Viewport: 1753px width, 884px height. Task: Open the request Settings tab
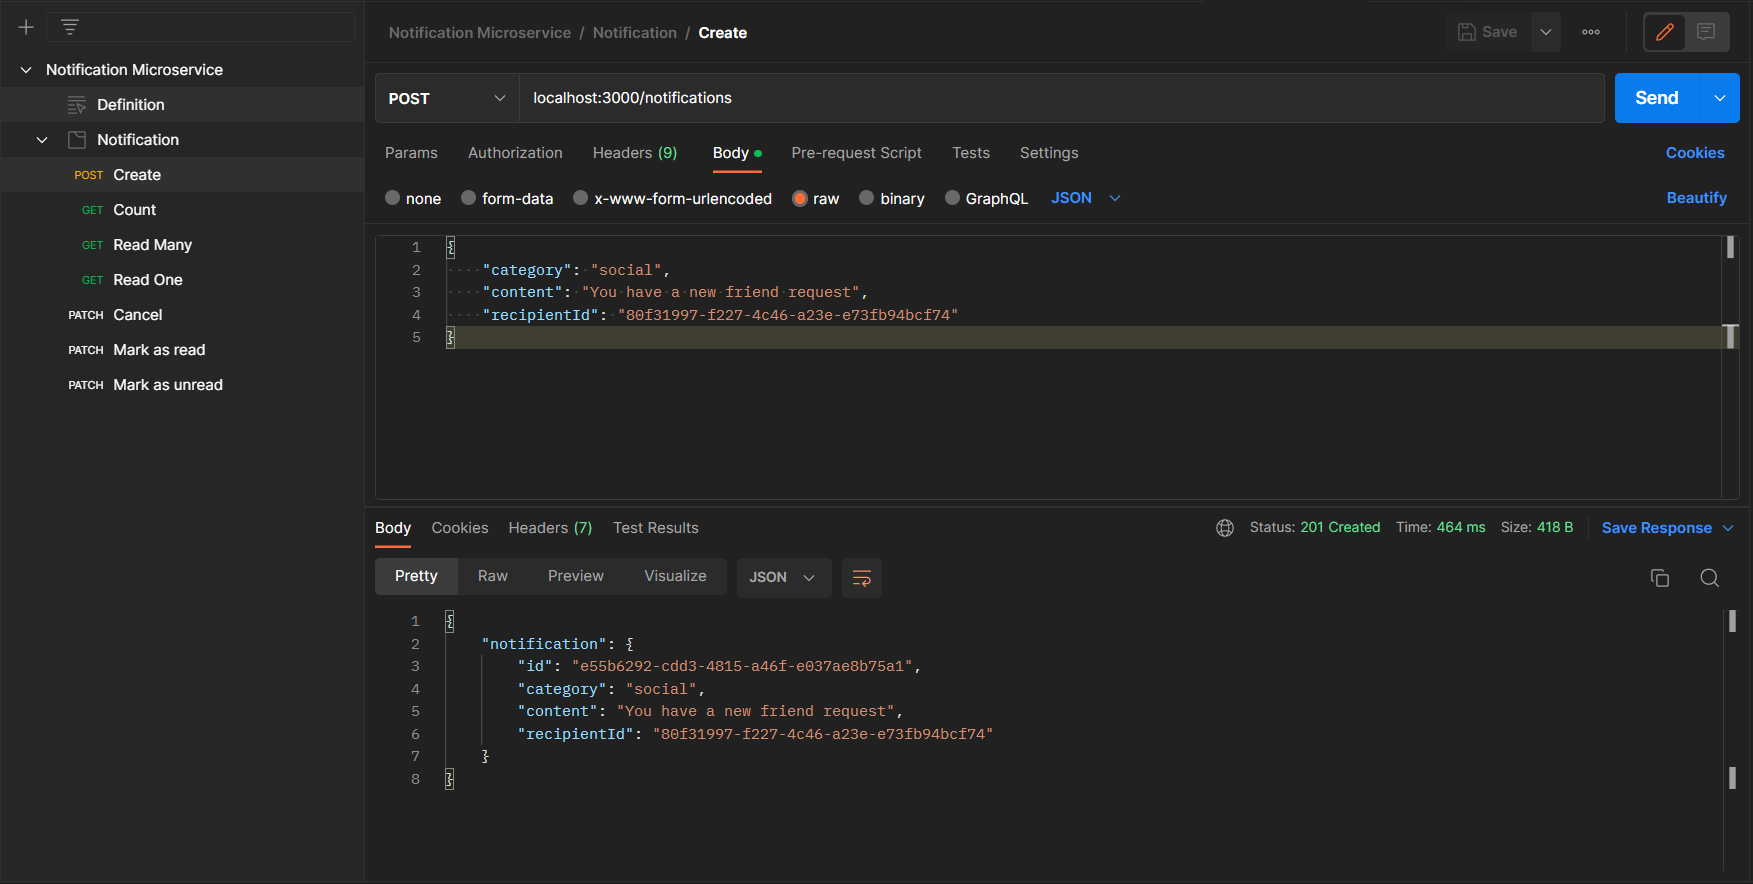pos(1049,153)
